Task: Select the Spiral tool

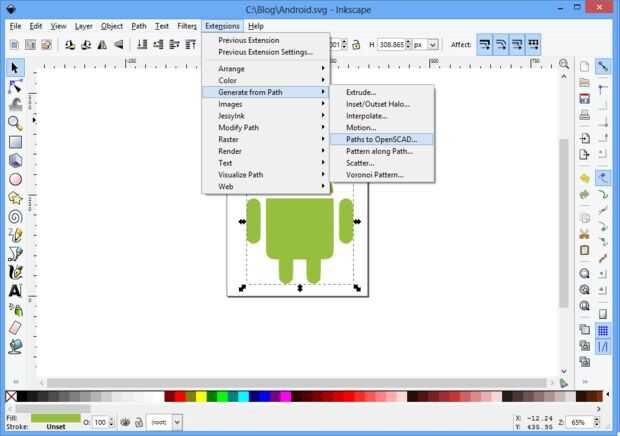Action: (15, 216)
